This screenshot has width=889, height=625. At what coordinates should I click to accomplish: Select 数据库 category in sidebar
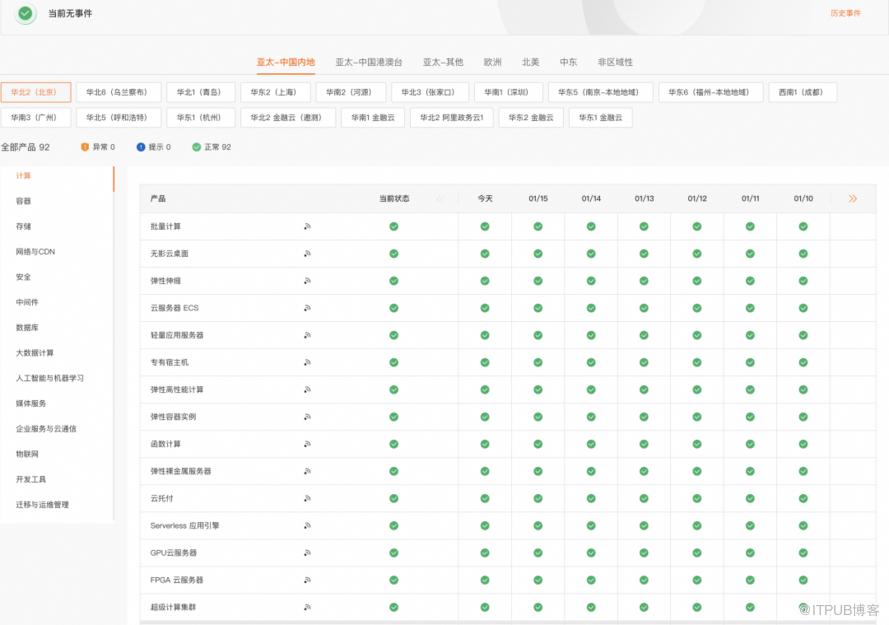[27, 327]
